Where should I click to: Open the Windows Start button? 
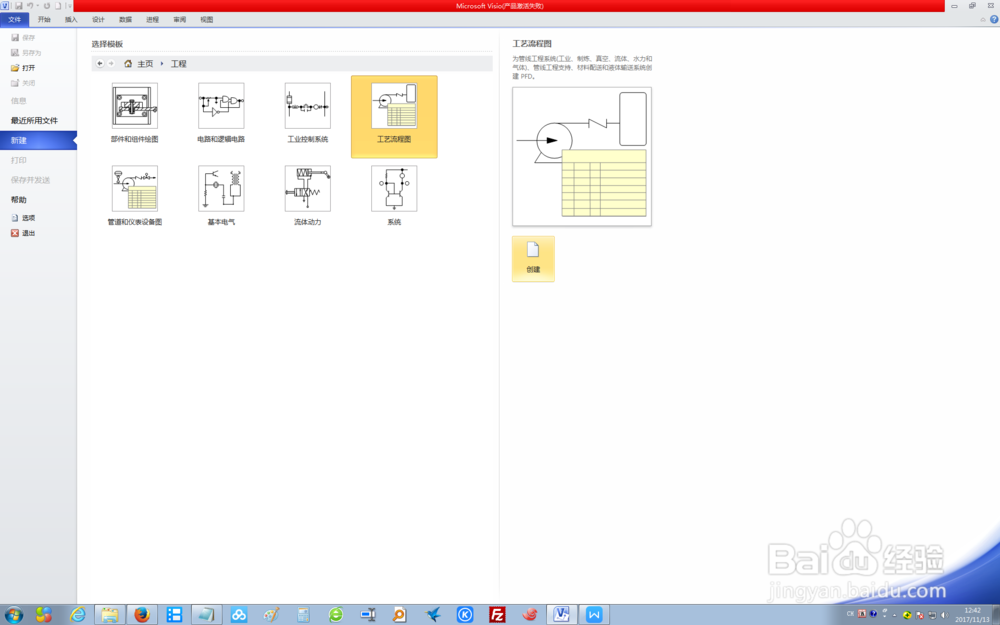(x=13, y=615)
